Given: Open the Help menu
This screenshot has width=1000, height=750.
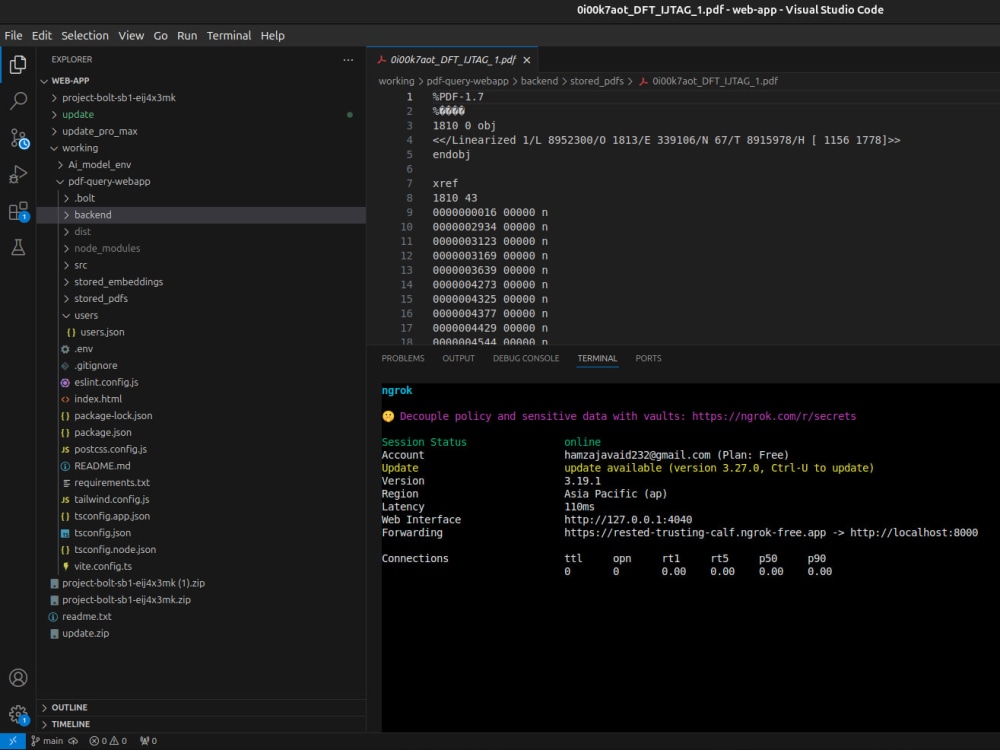Looking at the screenshot, I should [272, 36].
